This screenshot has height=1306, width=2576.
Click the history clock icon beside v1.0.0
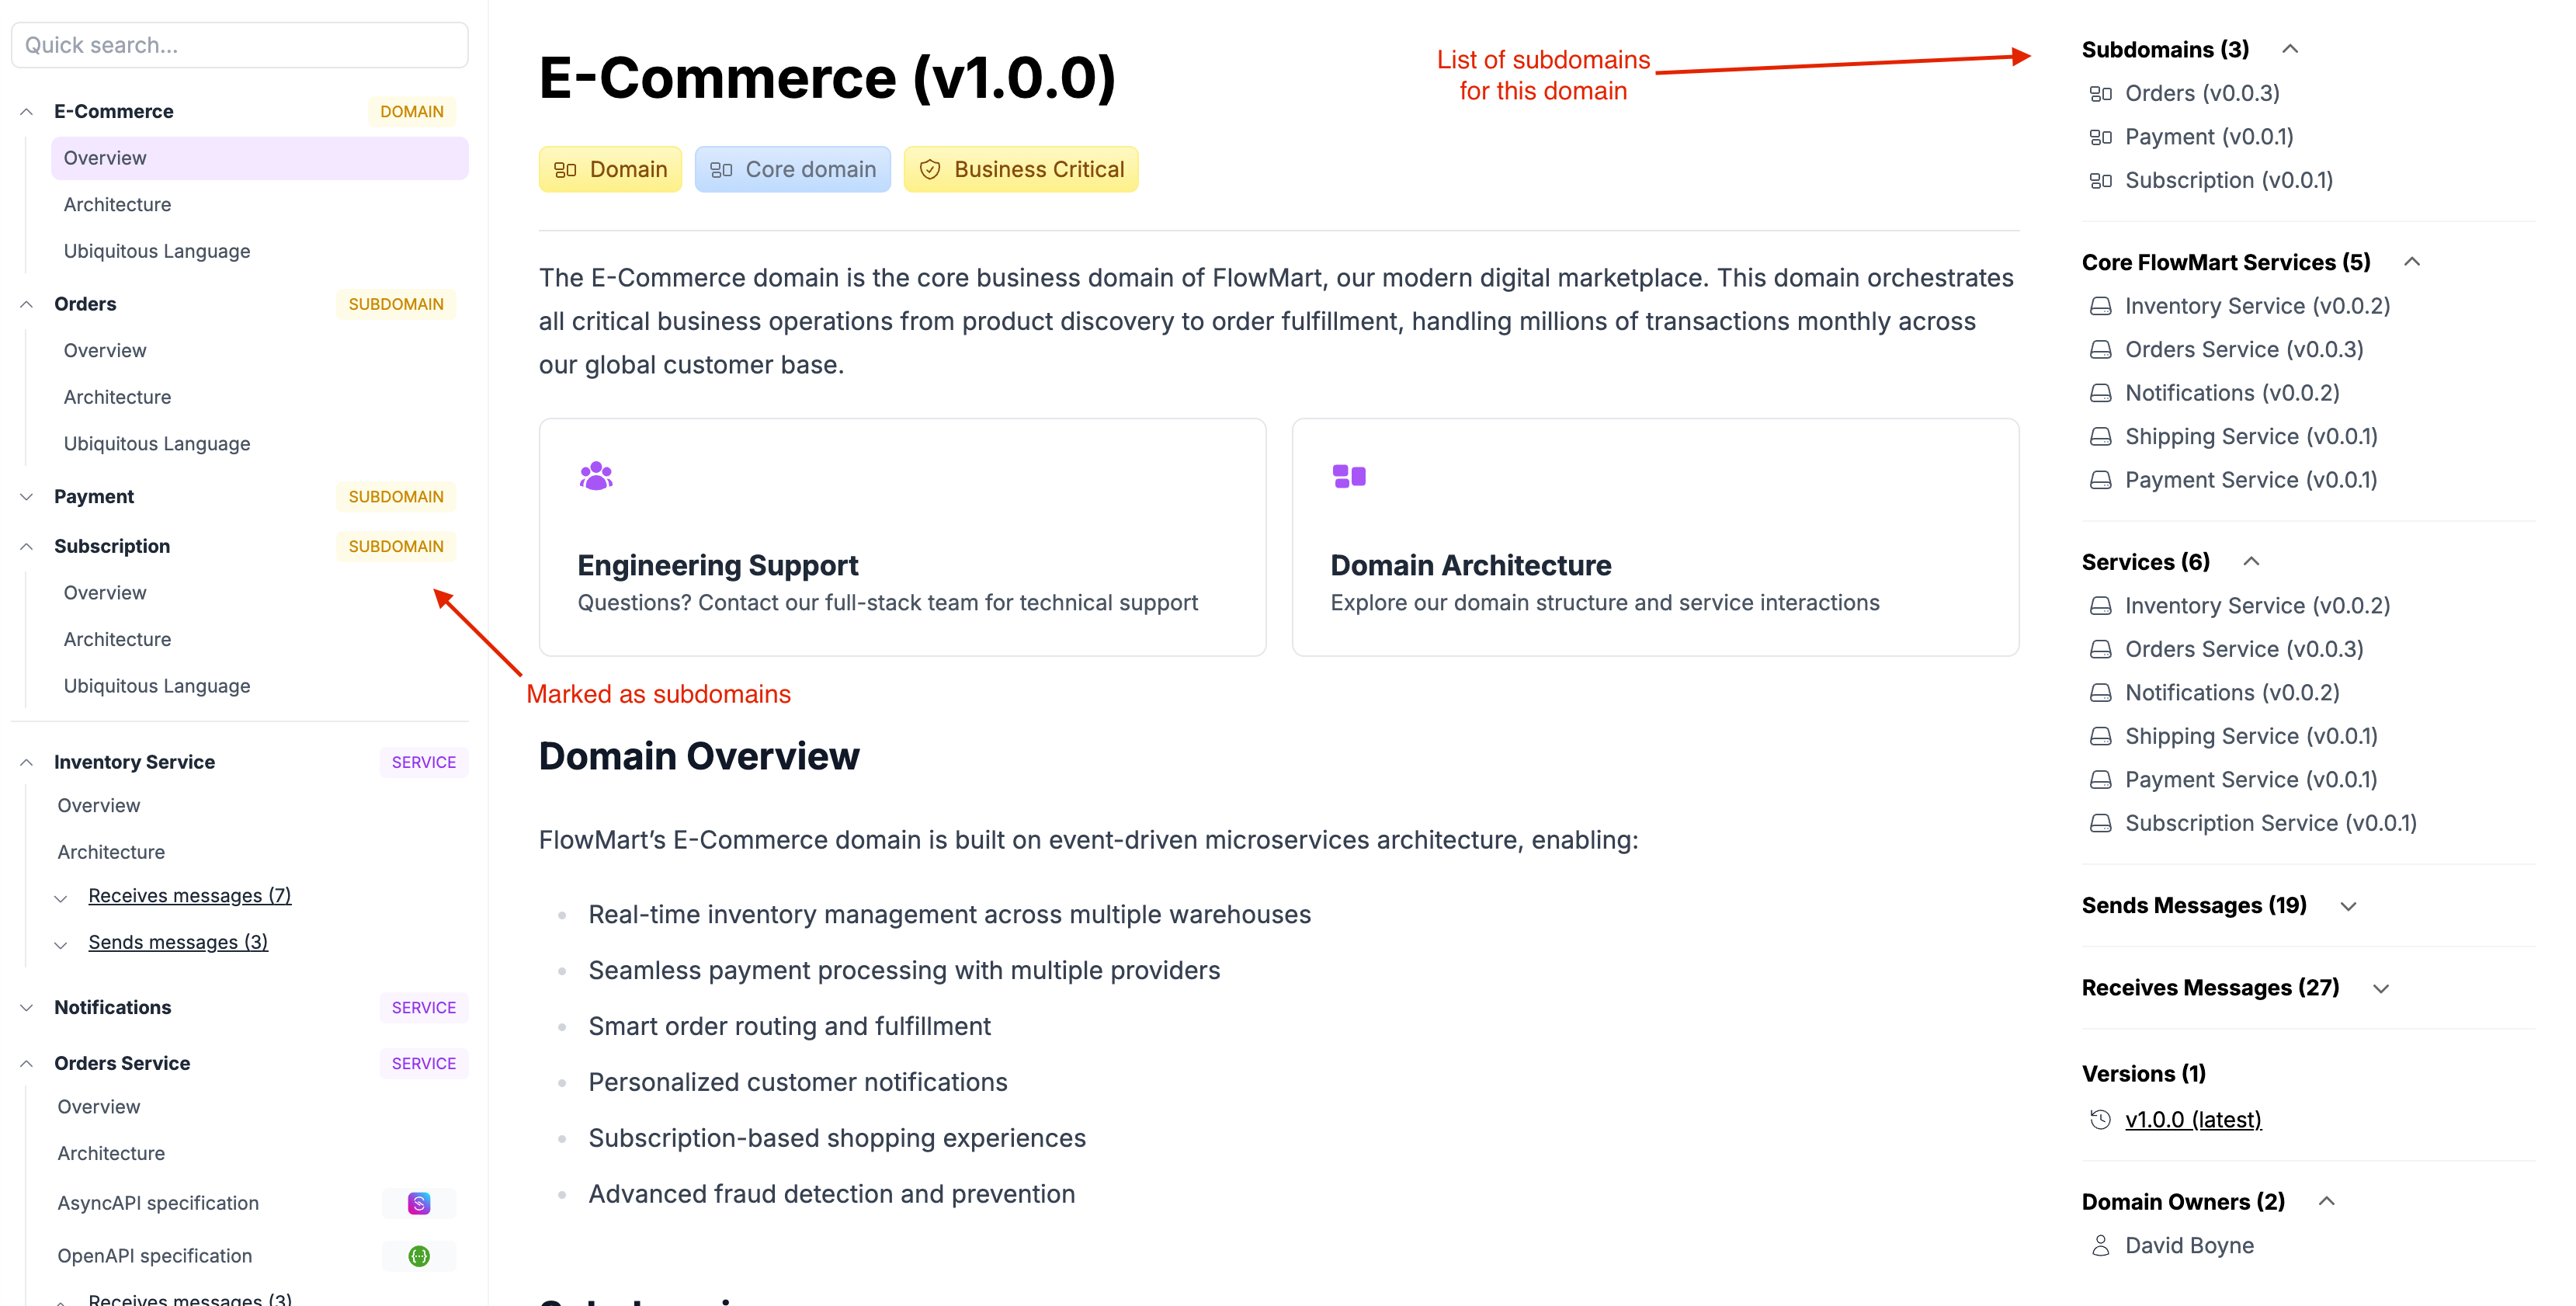(2100, 1119)
